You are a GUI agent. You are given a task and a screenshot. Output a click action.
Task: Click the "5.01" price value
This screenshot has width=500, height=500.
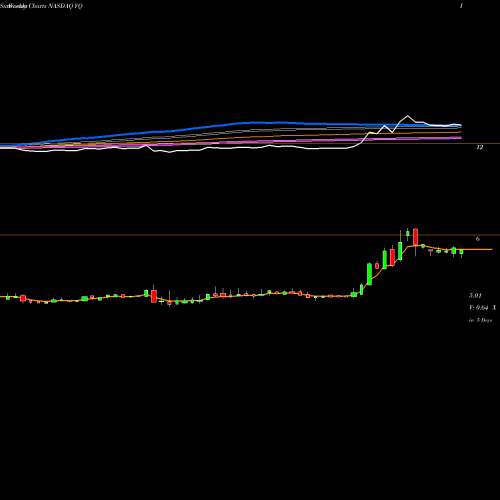475,295
